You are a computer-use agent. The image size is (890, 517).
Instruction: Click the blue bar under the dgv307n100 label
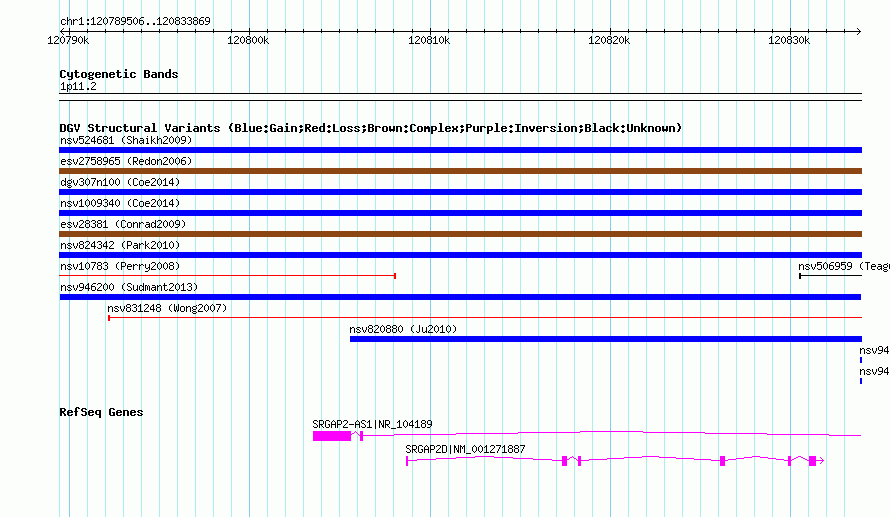(x=460, y=192)
